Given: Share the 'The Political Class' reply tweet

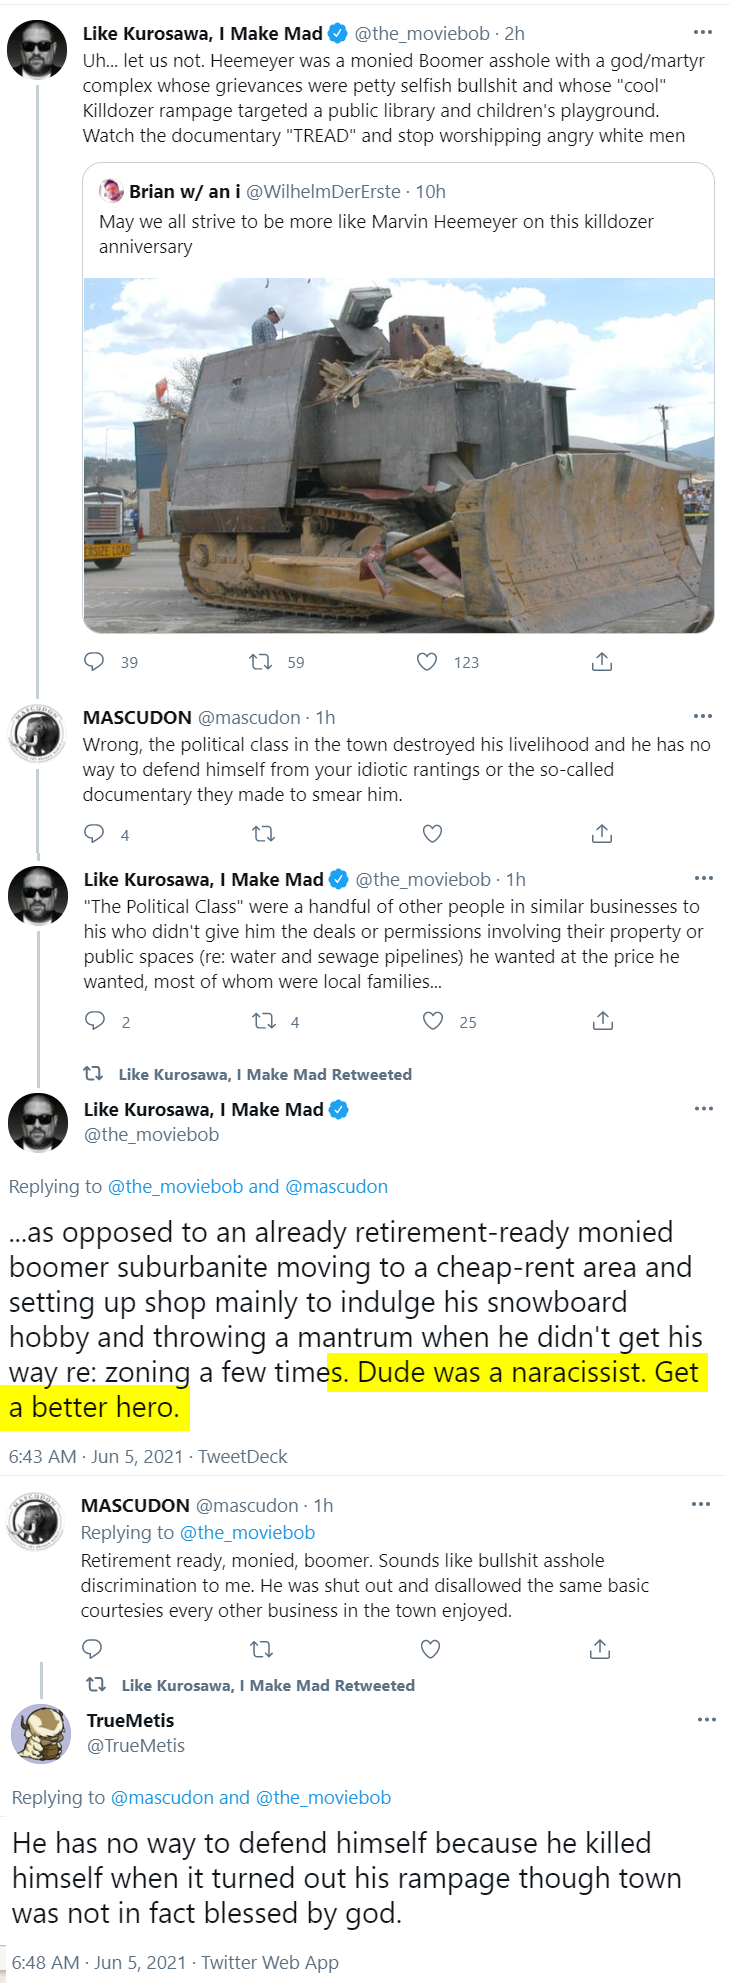Looking at the screenshot, I should (603, 1020).
